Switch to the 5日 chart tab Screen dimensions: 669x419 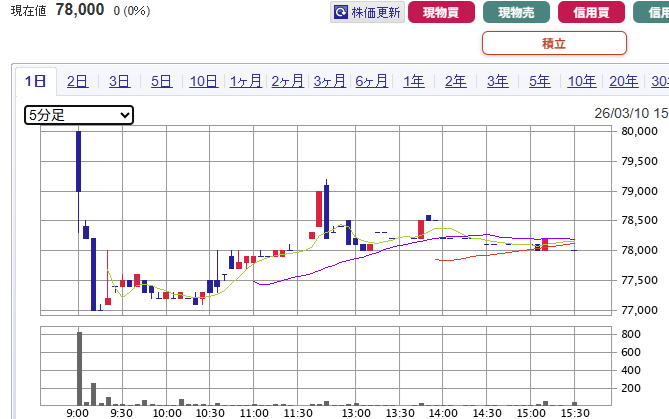pyautogui.click(x=161, y=82)
